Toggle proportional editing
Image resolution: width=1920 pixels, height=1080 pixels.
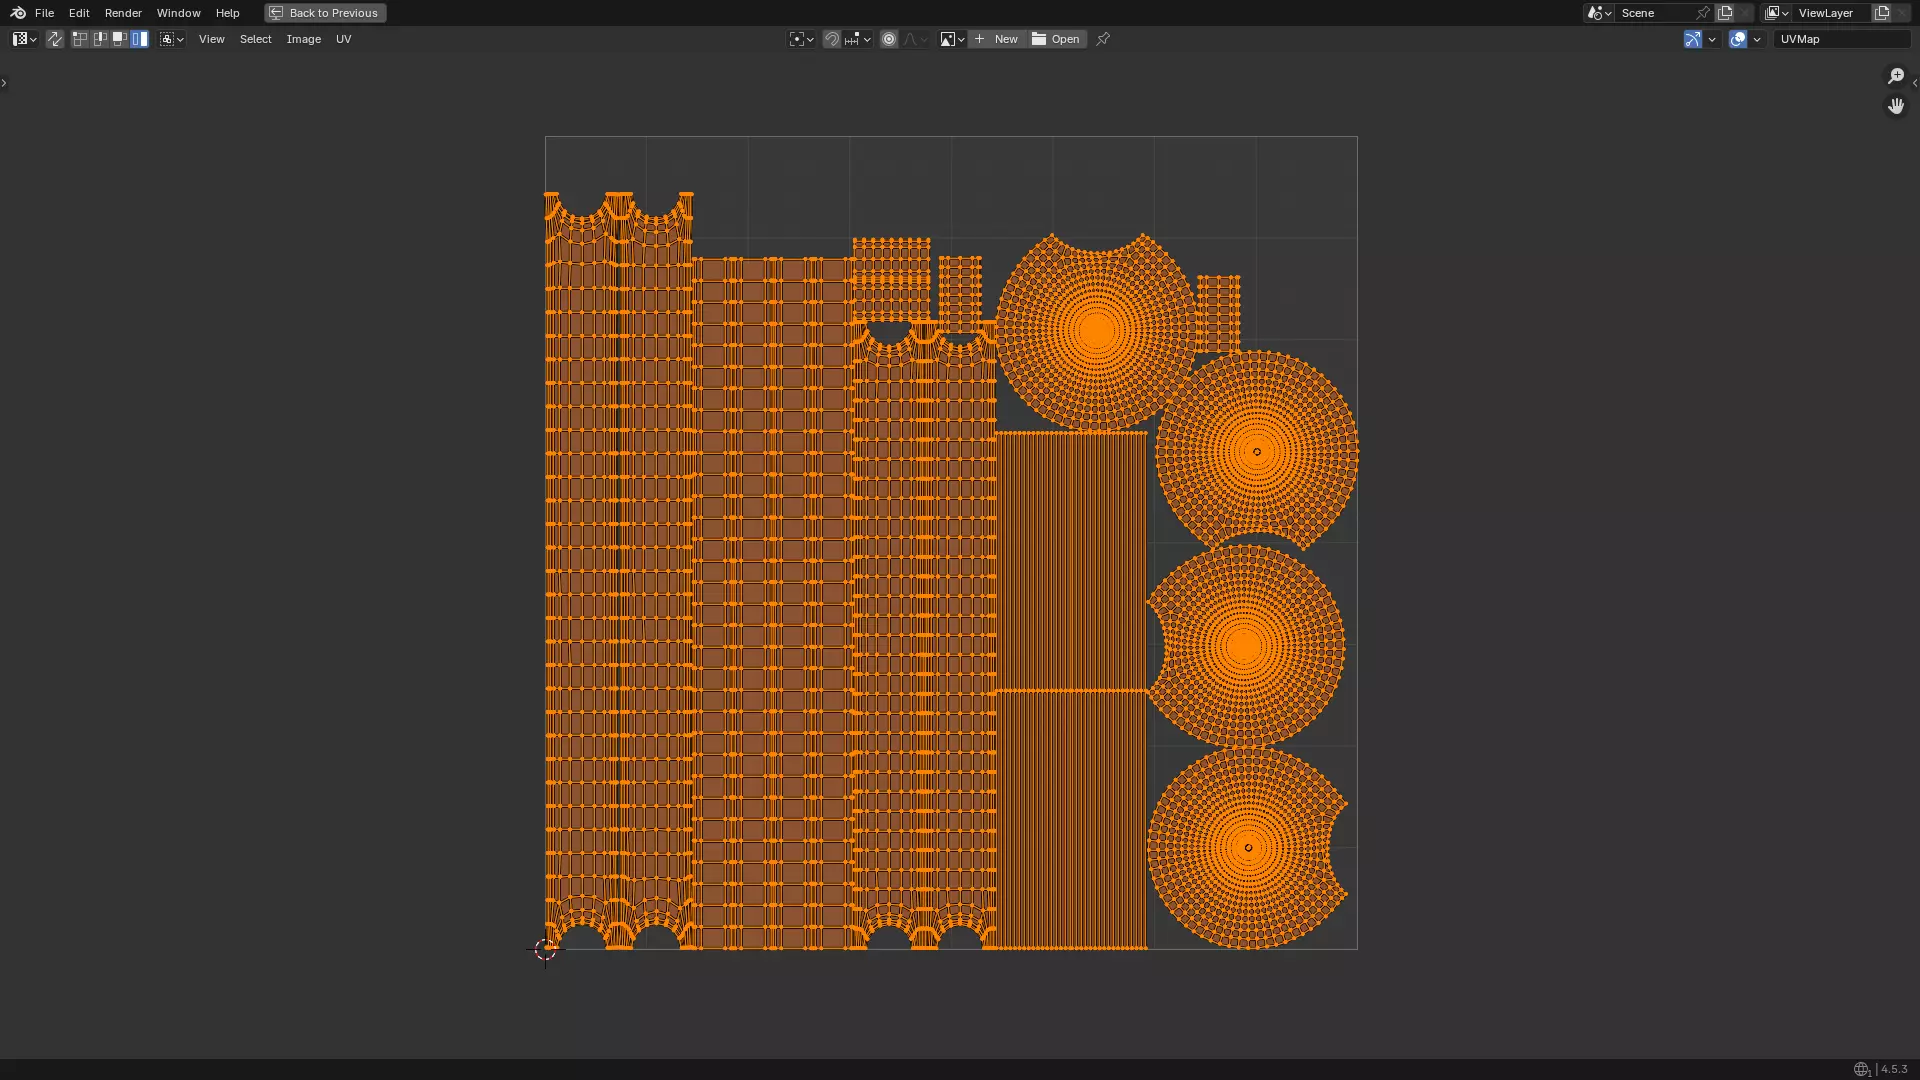889,39
